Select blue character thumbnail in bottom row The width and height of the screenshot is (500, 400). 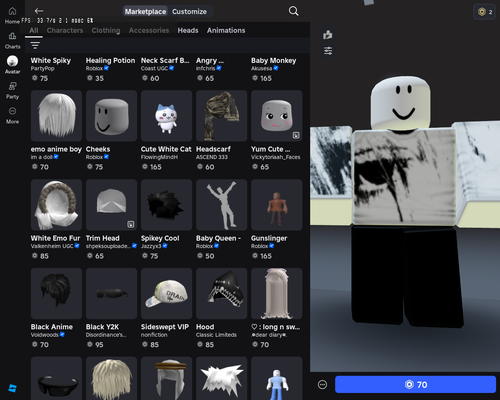[x=277, y=378]
